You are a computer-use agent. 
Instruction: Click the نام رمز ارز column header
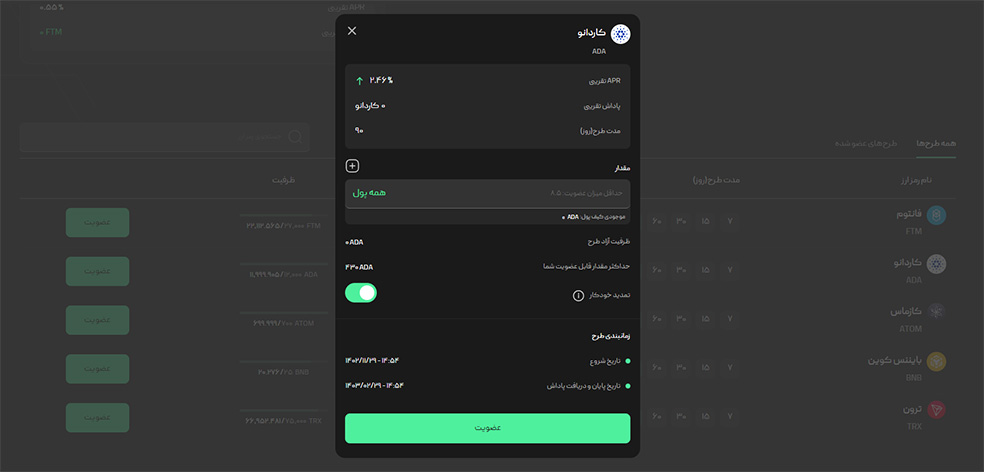click(916, 180)
